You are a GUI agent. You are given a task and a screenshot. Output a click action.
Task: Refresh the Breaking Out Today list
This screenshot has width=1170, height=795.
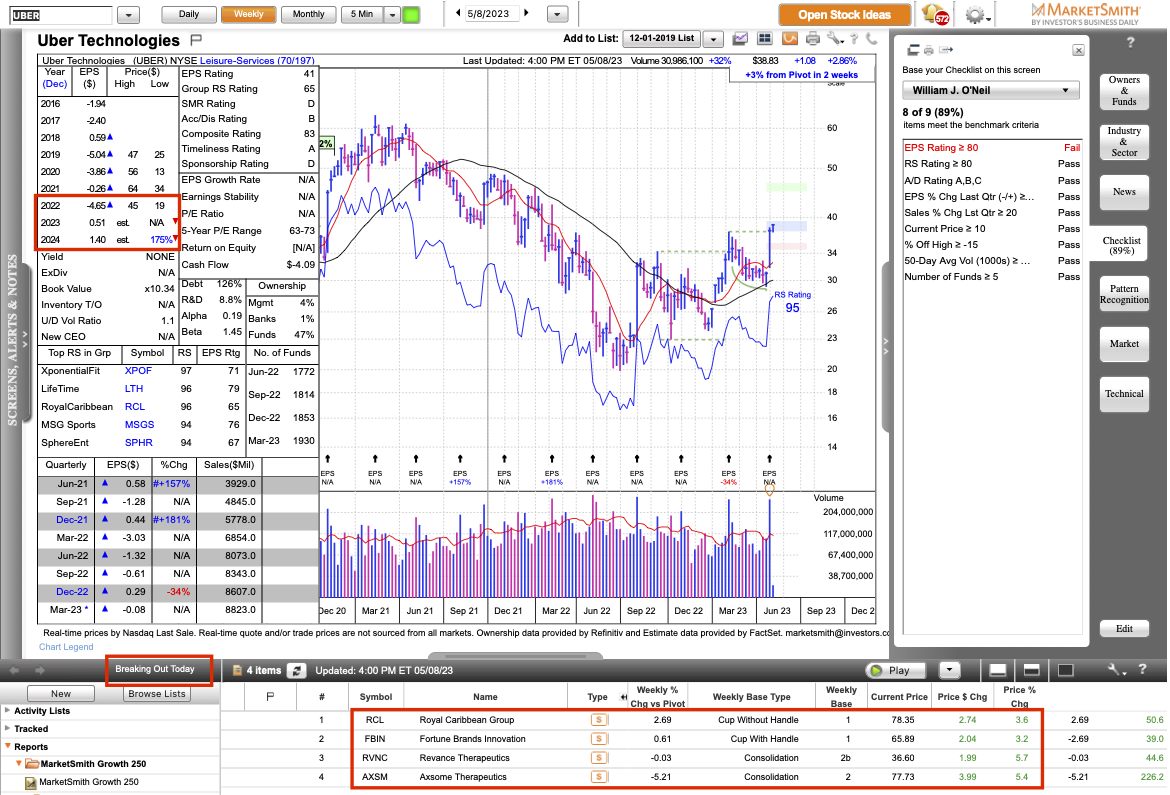296,670
